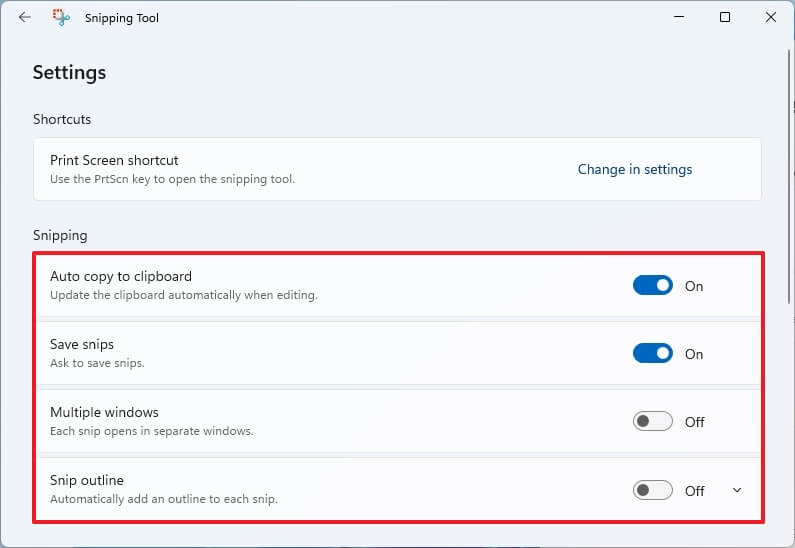Click the Snipping Tool scissors app icon

(61, 18)
